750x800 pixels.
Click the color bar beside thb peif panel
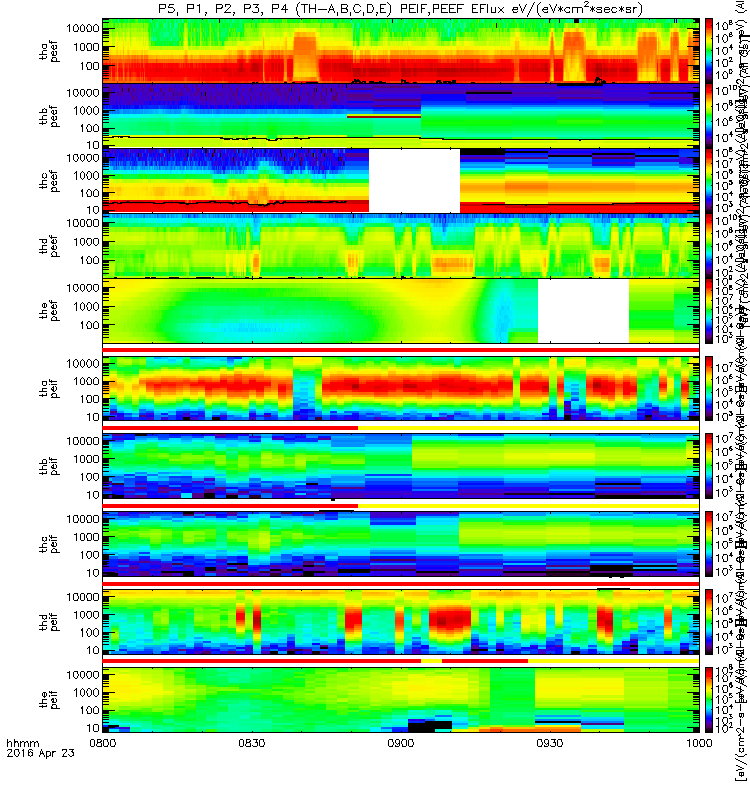[709, 466]
